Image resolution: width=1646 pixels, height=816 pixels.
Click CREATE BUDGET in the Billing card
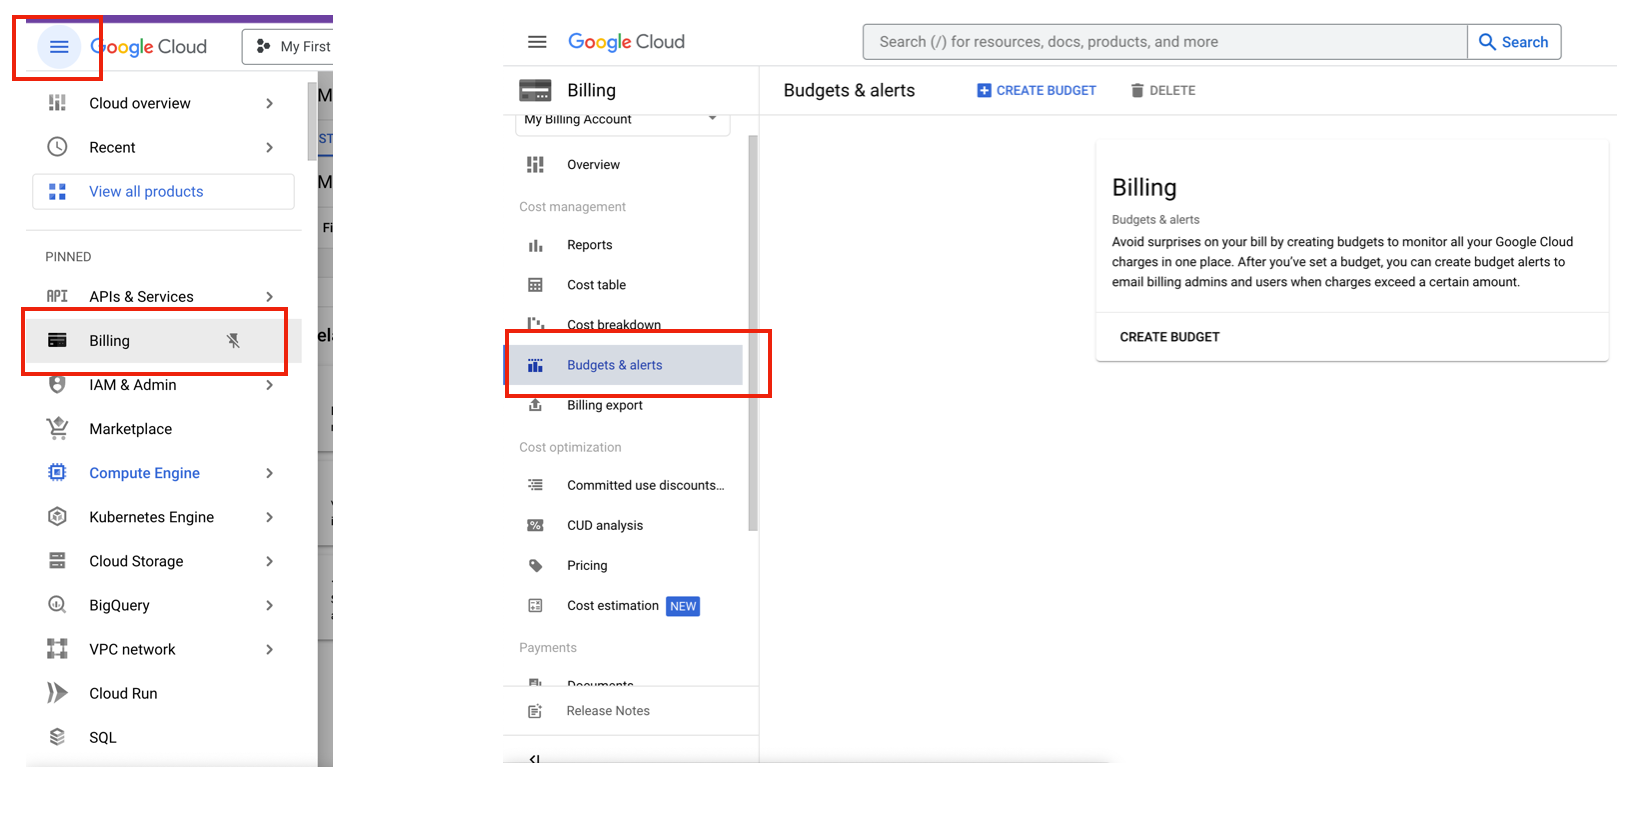pos(1169,337)
